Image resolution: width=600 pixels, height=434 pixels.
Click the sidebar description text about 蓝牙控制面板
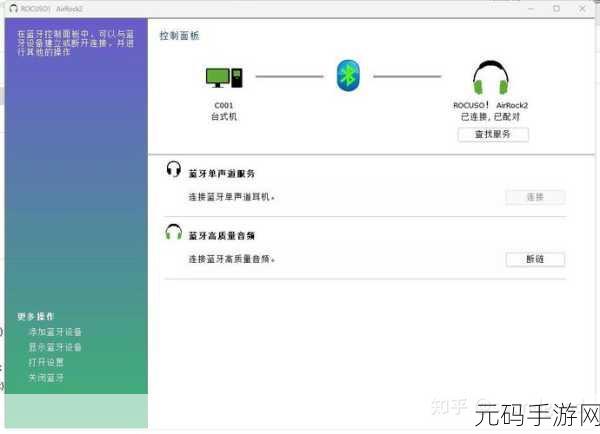pyautogui.click(x=76, y=42)
